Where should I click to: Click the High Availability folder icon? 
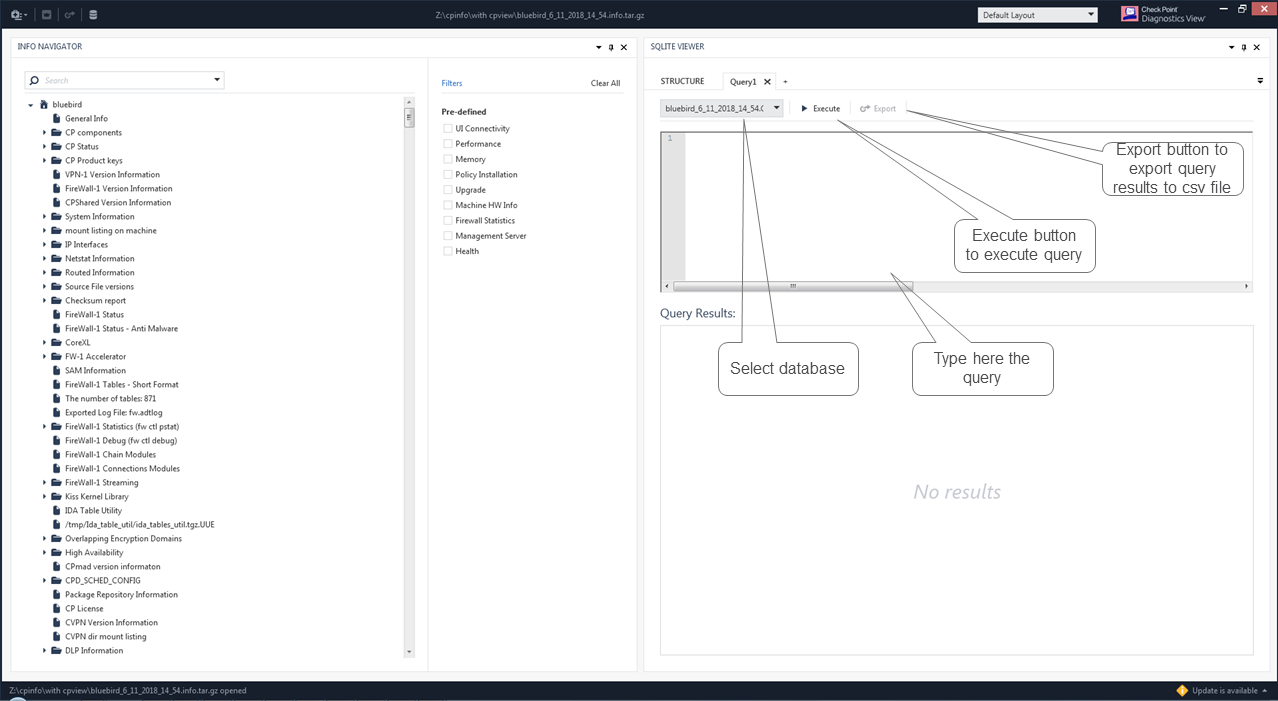point(56,552)
